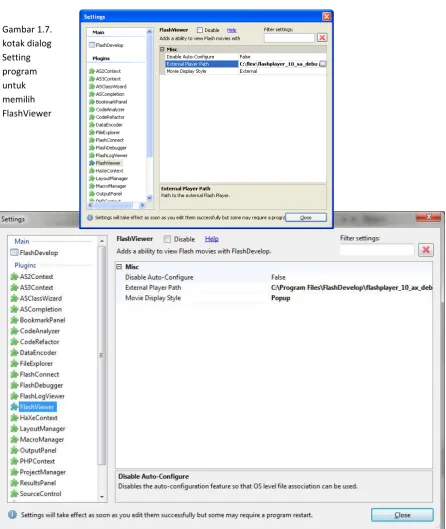Select AS2Context in upper Settings dialog
The height and width of the screenshot is (529, 446).
(105, 71)
